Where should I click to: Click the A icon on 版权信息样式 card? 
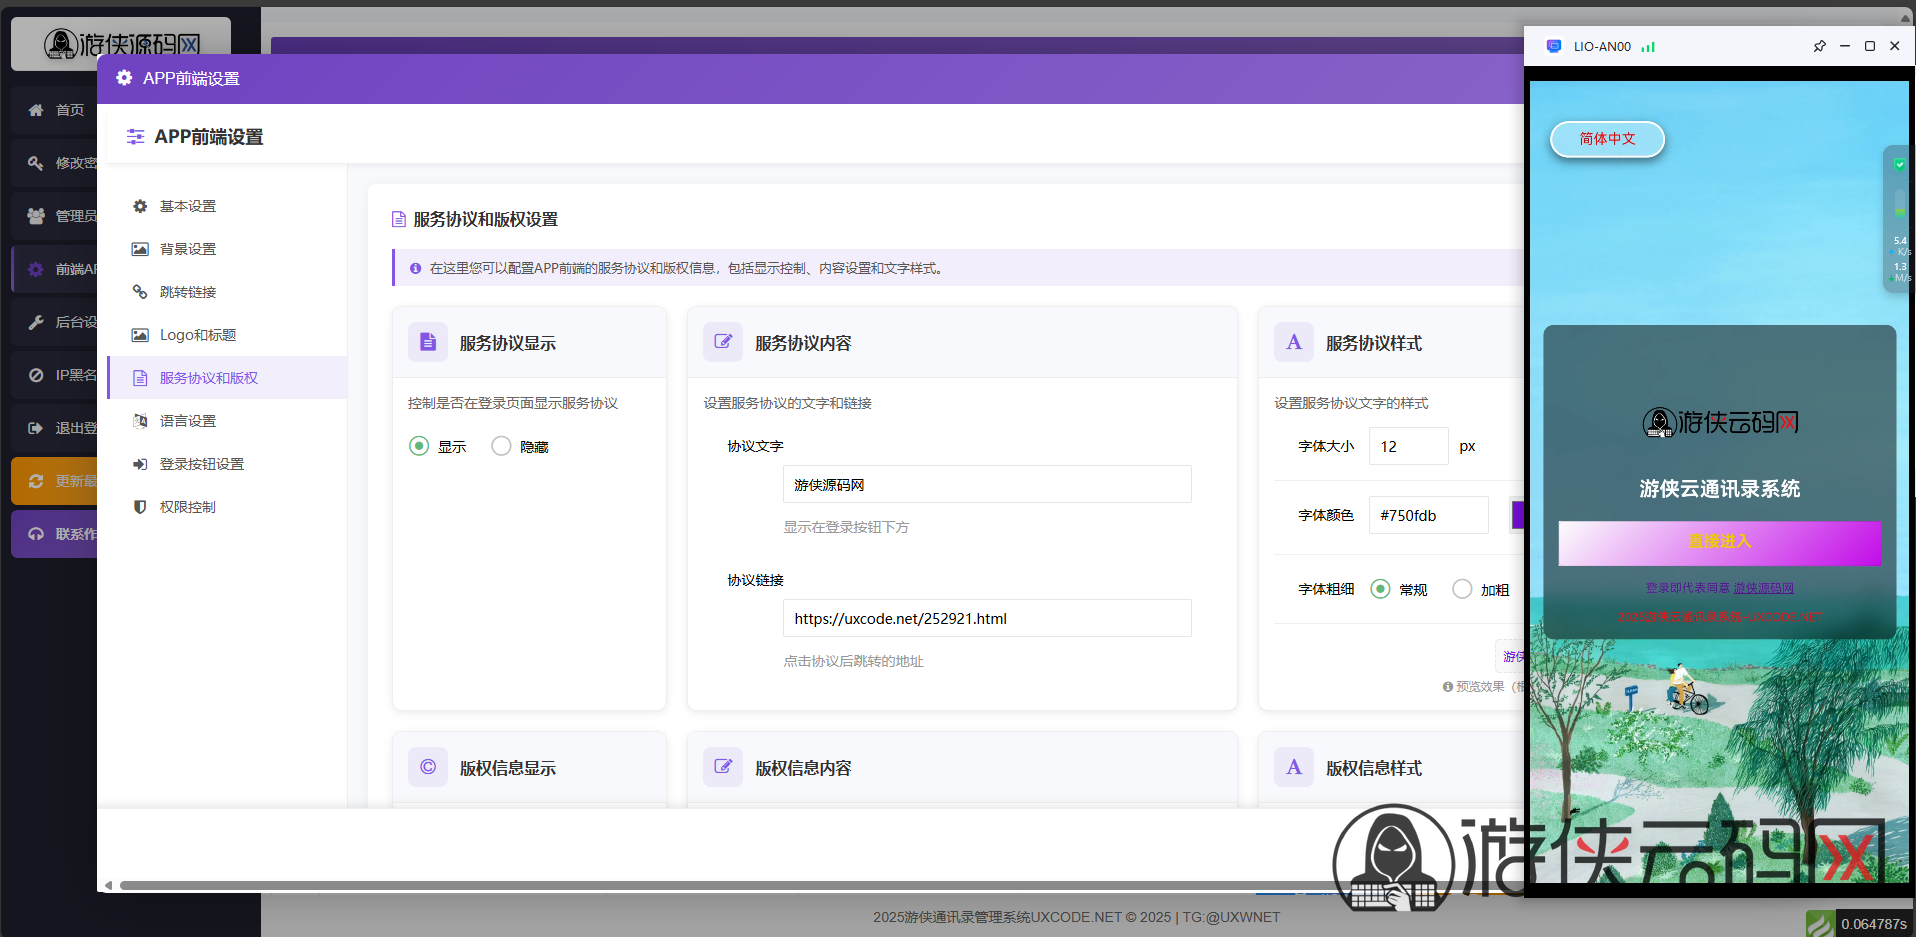[x=1294, y=767]
